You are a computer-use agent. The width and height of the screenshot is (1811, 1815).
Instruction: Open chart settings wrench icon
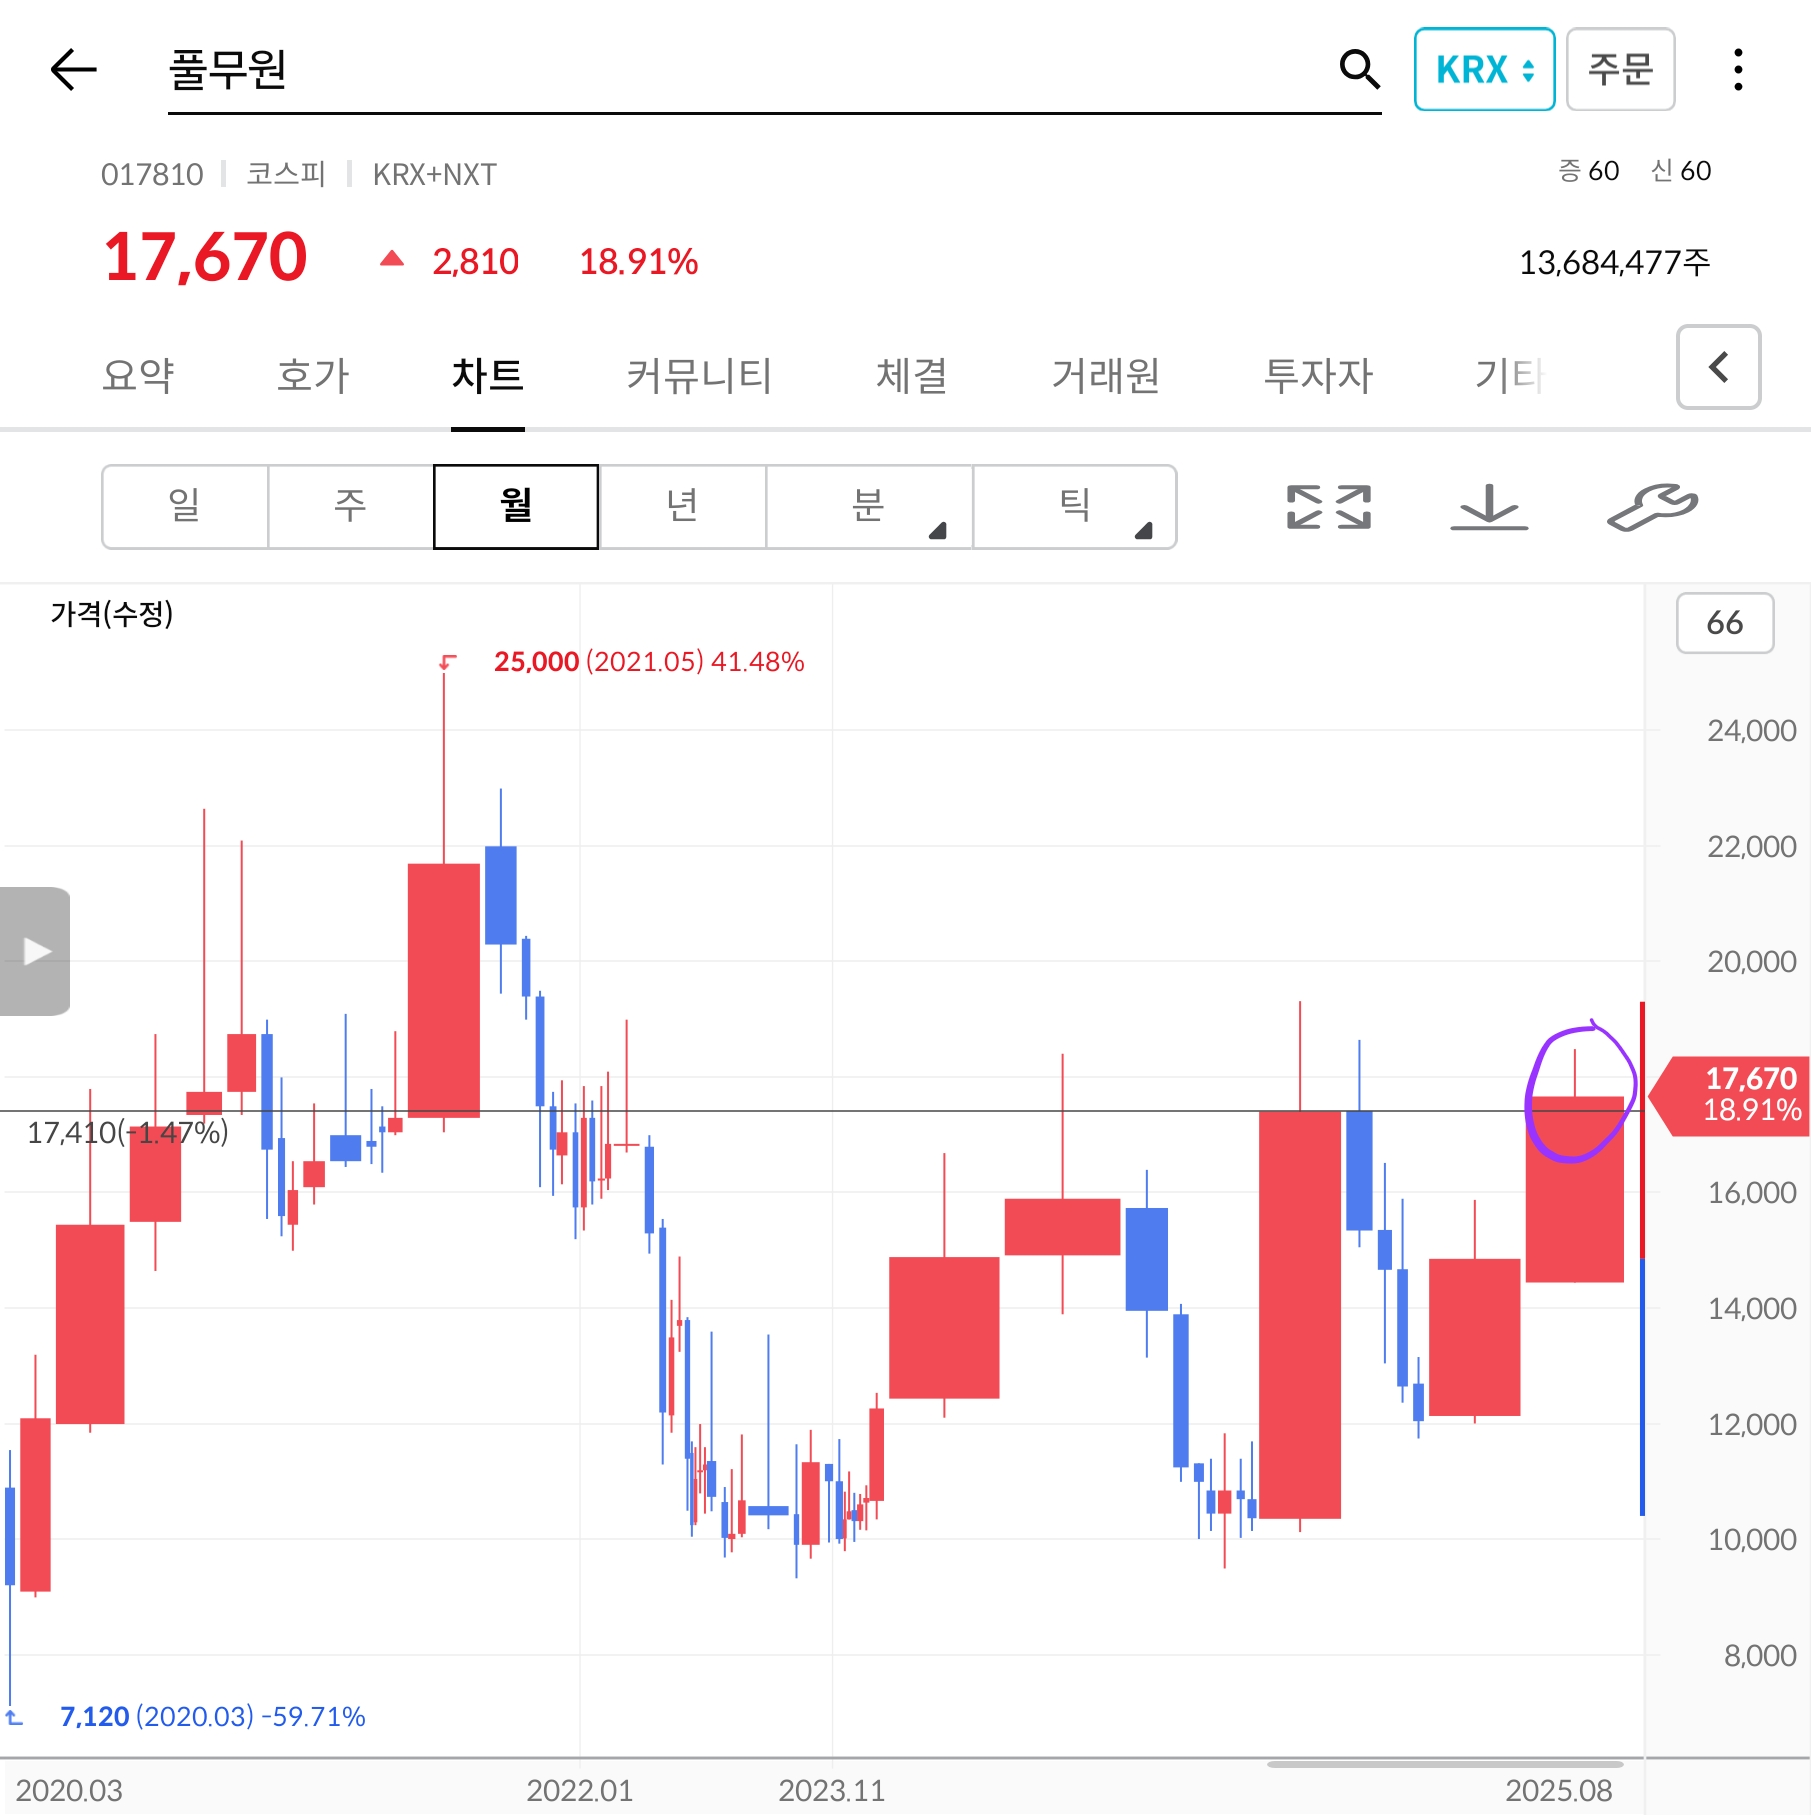(x=1652, y=507)
